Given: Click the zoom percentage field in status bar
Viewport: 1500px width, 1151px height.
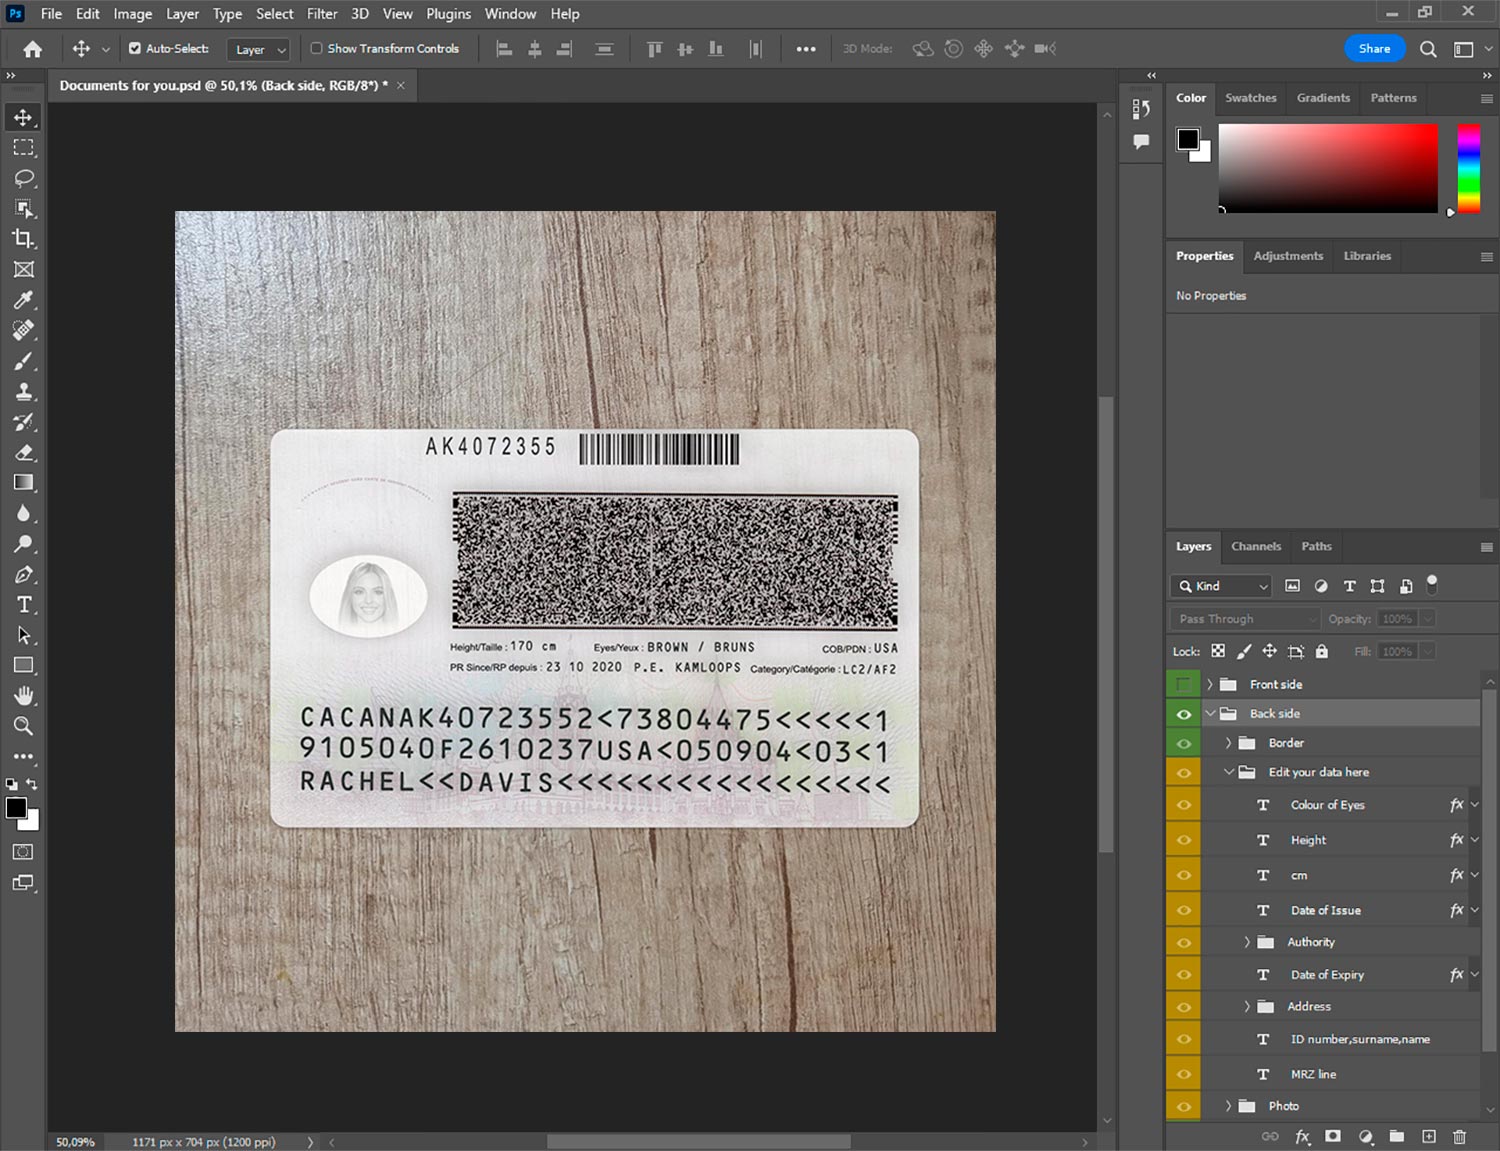Looking at the screenshot, I should (x=76, y=1142).
